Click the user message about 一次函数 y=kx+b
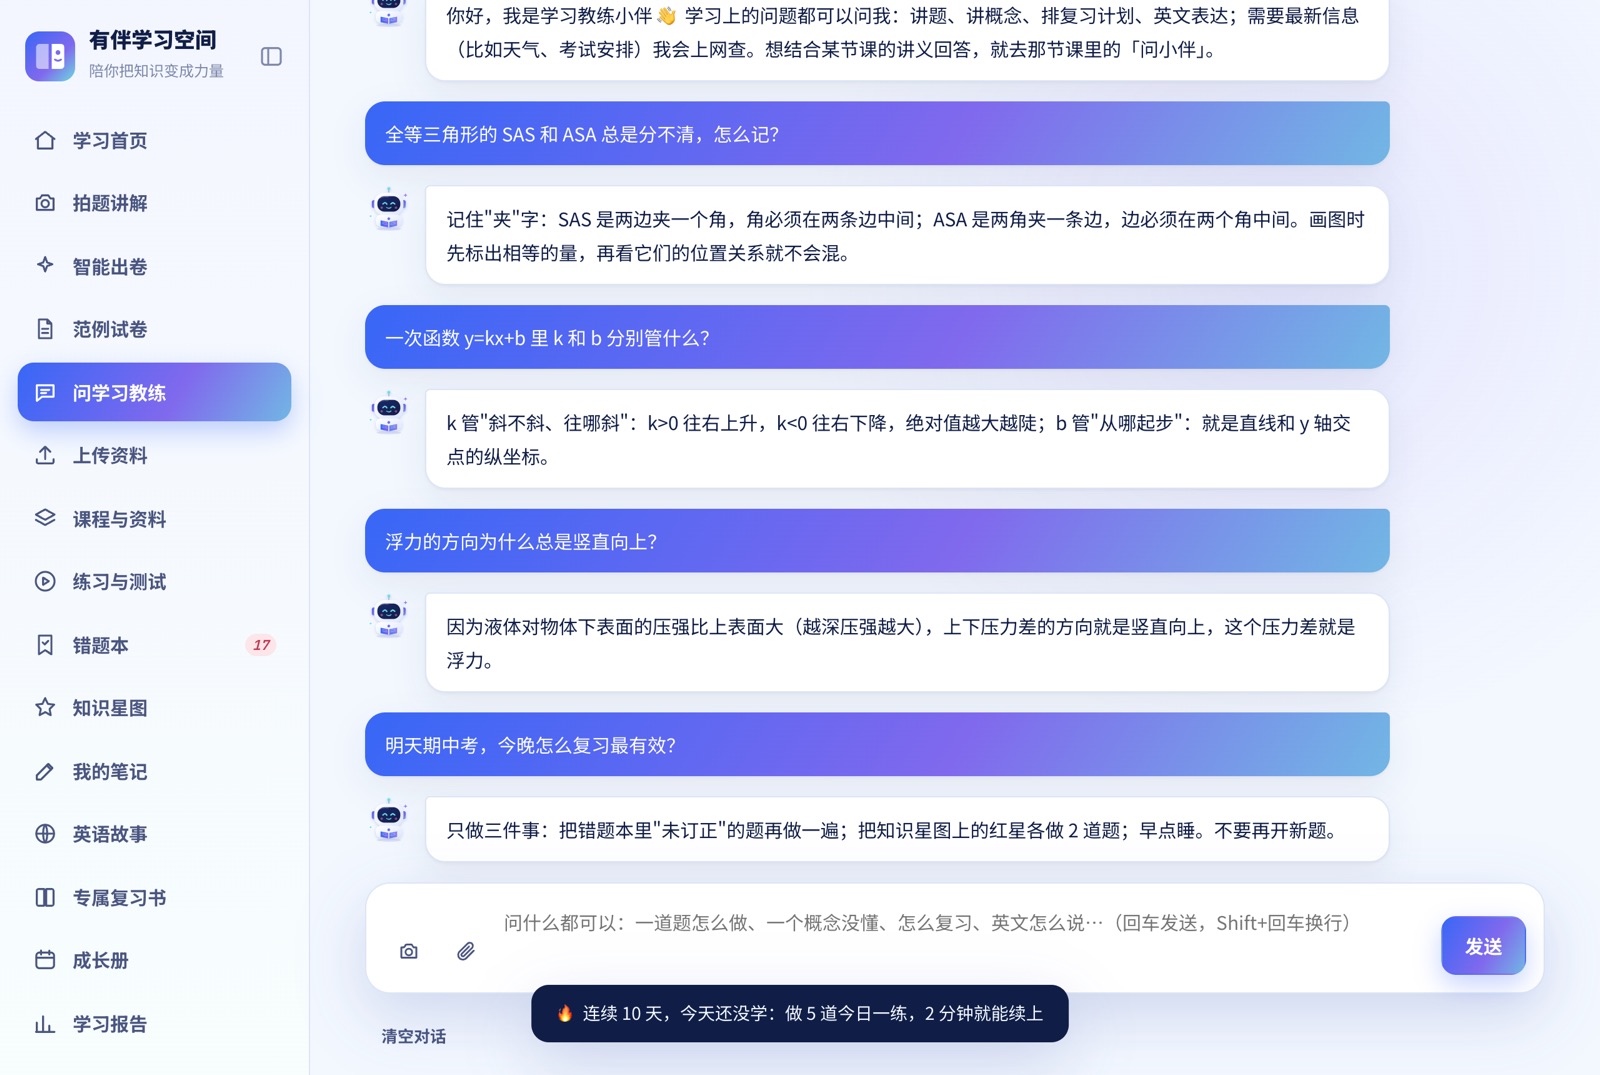This screenshot has width=1600, height=1075. [877, 337]
